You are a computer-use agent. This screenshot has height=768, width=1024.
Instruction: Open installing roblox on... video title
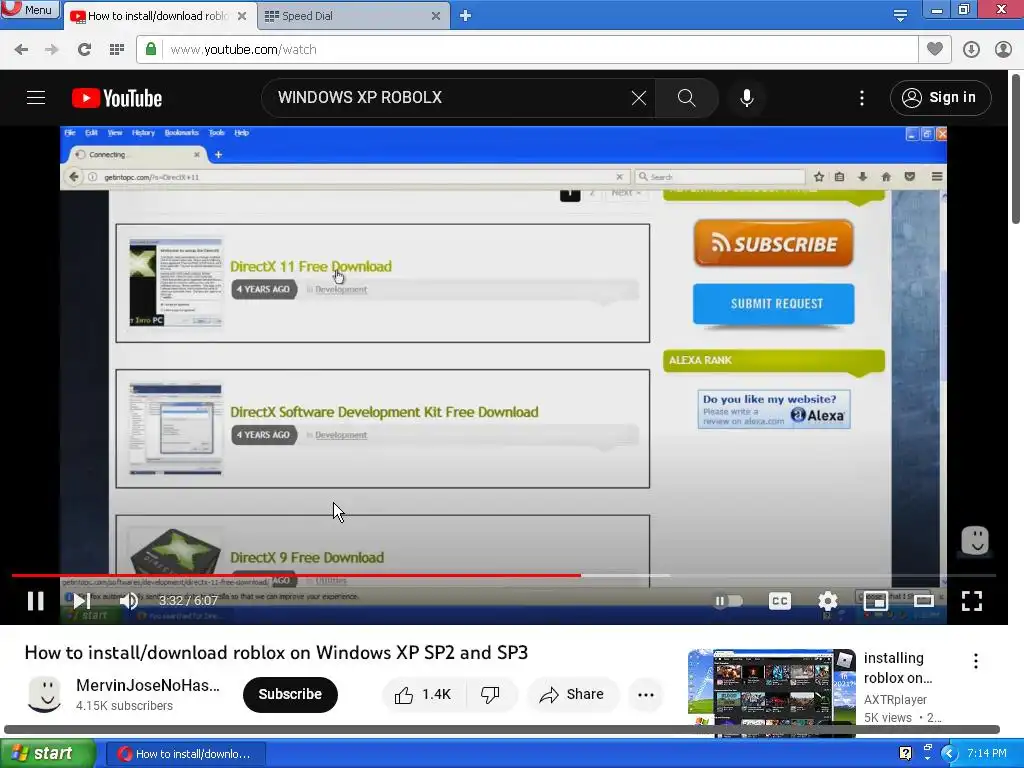[898, 667]
